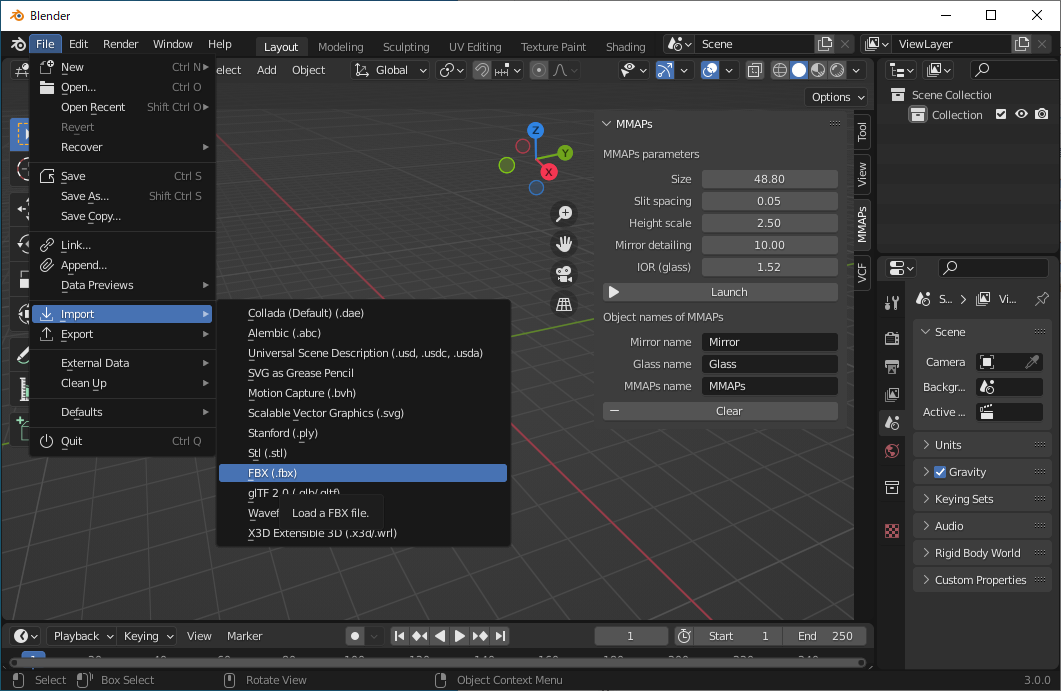The height and width of the screenshot is (691, 1061).
Task: Click the End frame field 250
Action: coord(823,636)
